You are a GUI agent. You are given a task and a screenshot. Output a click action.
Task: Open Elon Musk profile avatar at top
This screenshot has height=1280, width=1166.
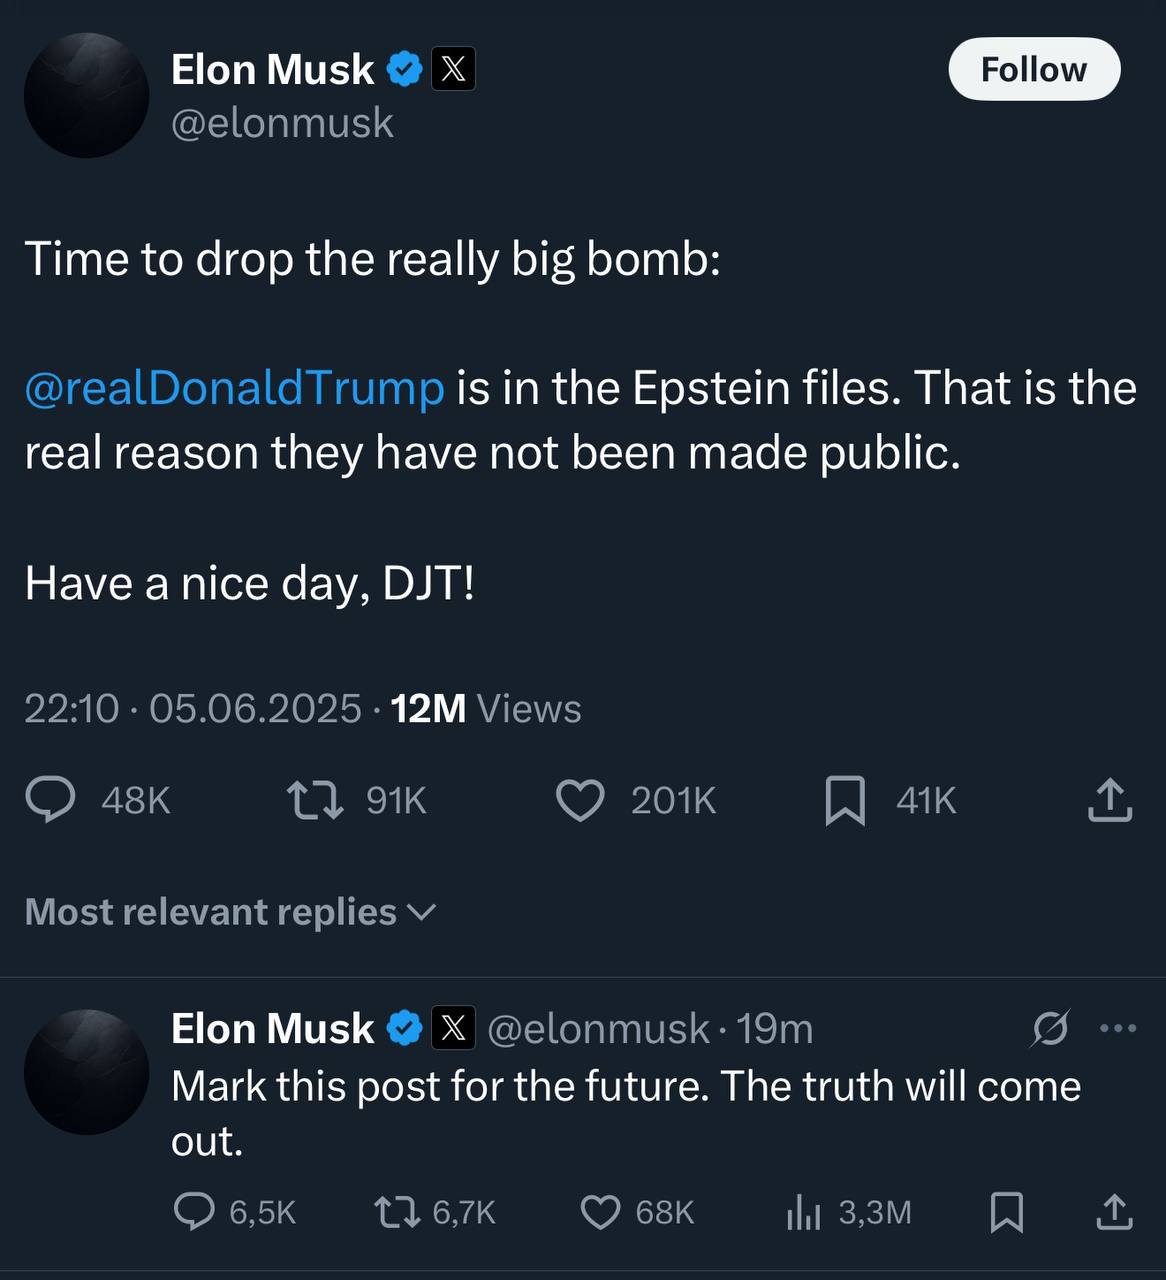pyautogui.click(x=87, y=95)
